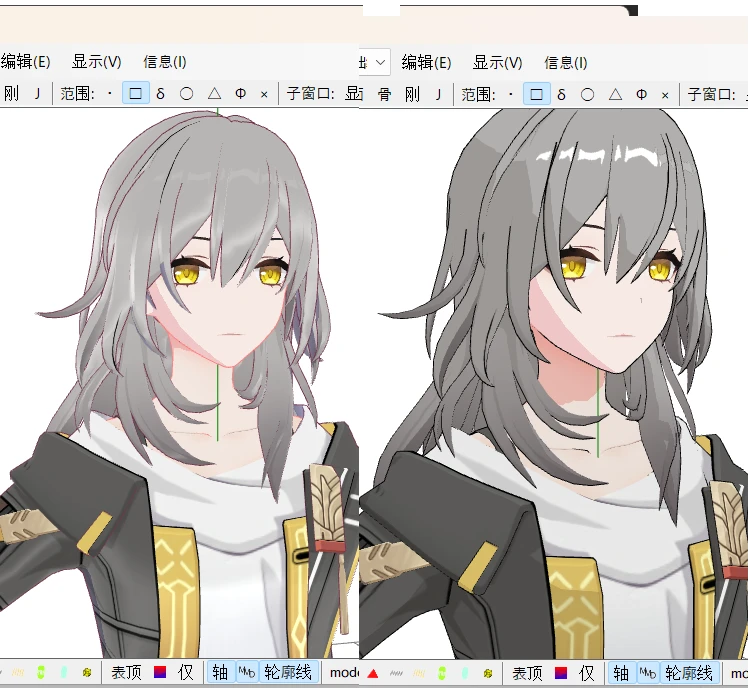750x688 pixels.
Task: Toggle yellow cube joint display icon, left window
Action: point(87,673)
